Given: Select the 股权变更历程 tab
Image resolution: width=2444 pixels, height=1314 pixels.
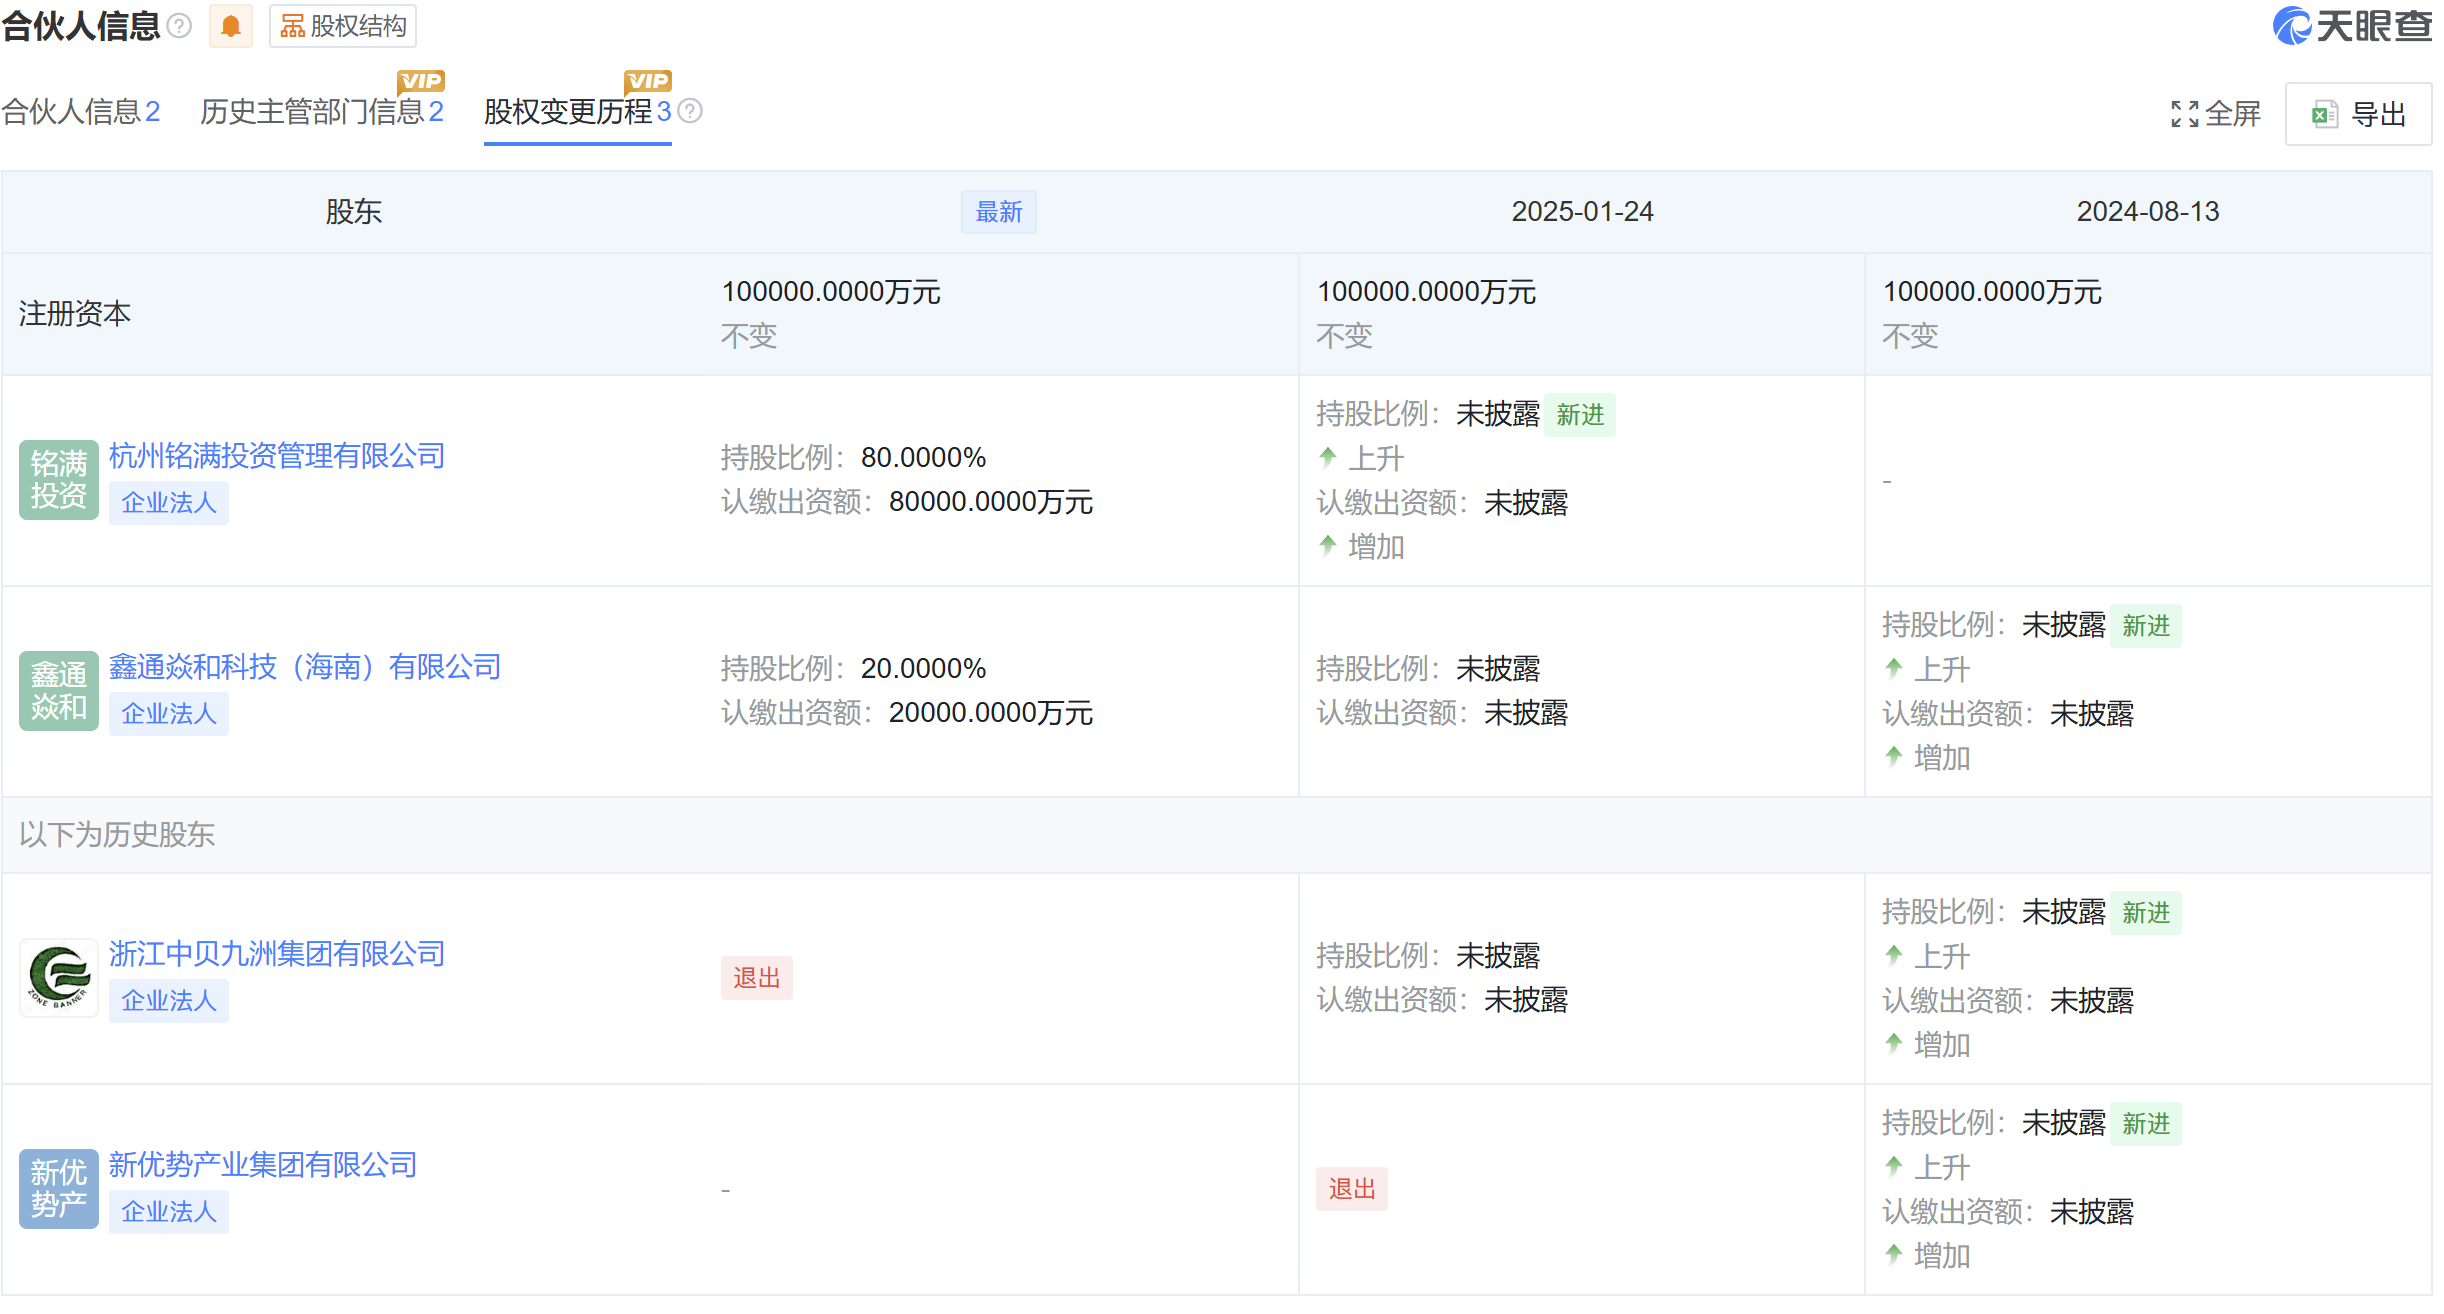Looking at the screenshot, I should pyautogui.click(x=577, y=111).
